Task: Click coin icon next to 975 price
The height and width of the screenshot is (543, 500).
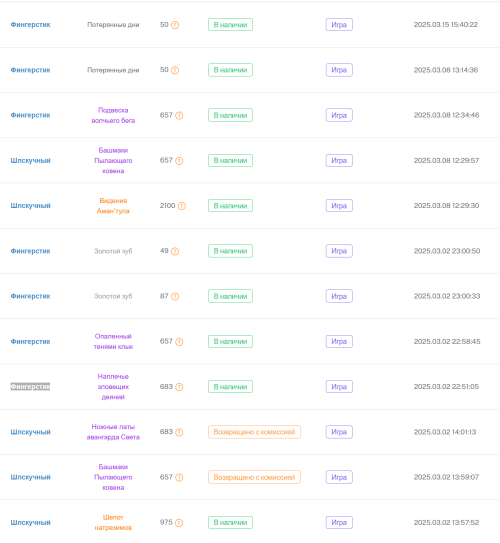Action: click(179, 523)
